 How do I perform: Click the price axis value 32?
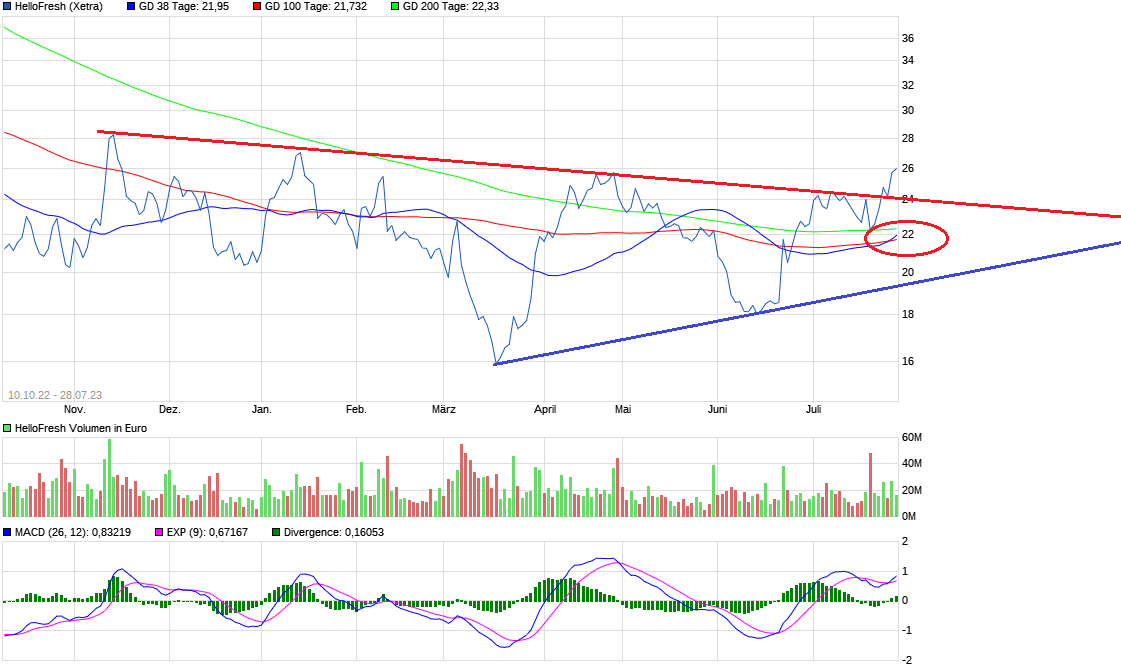907,85
